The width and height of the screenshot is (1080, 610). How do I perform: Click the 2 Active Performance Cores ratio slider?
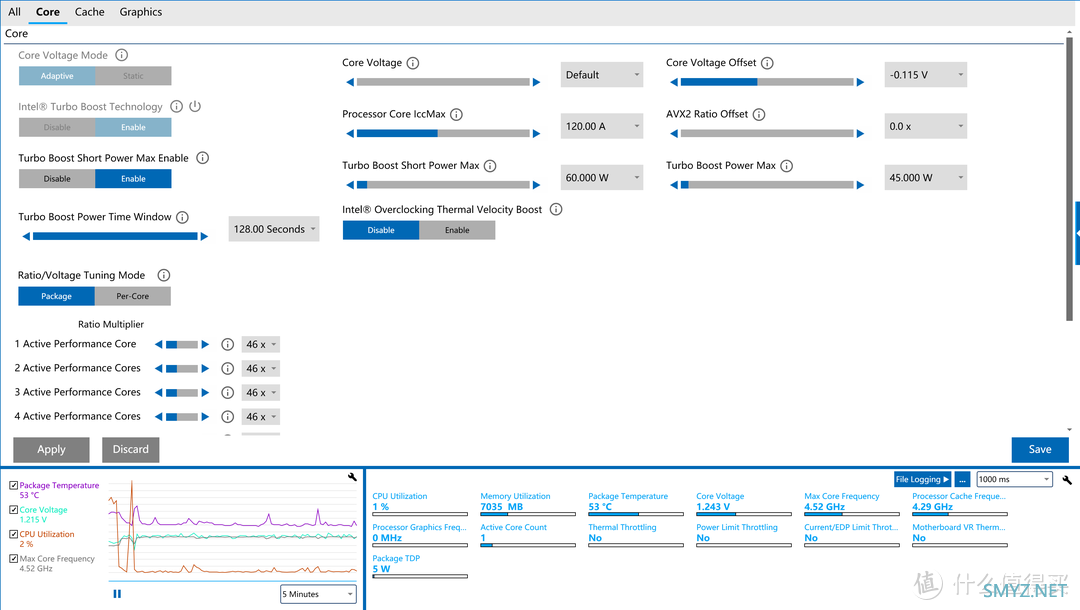(182, 368)
